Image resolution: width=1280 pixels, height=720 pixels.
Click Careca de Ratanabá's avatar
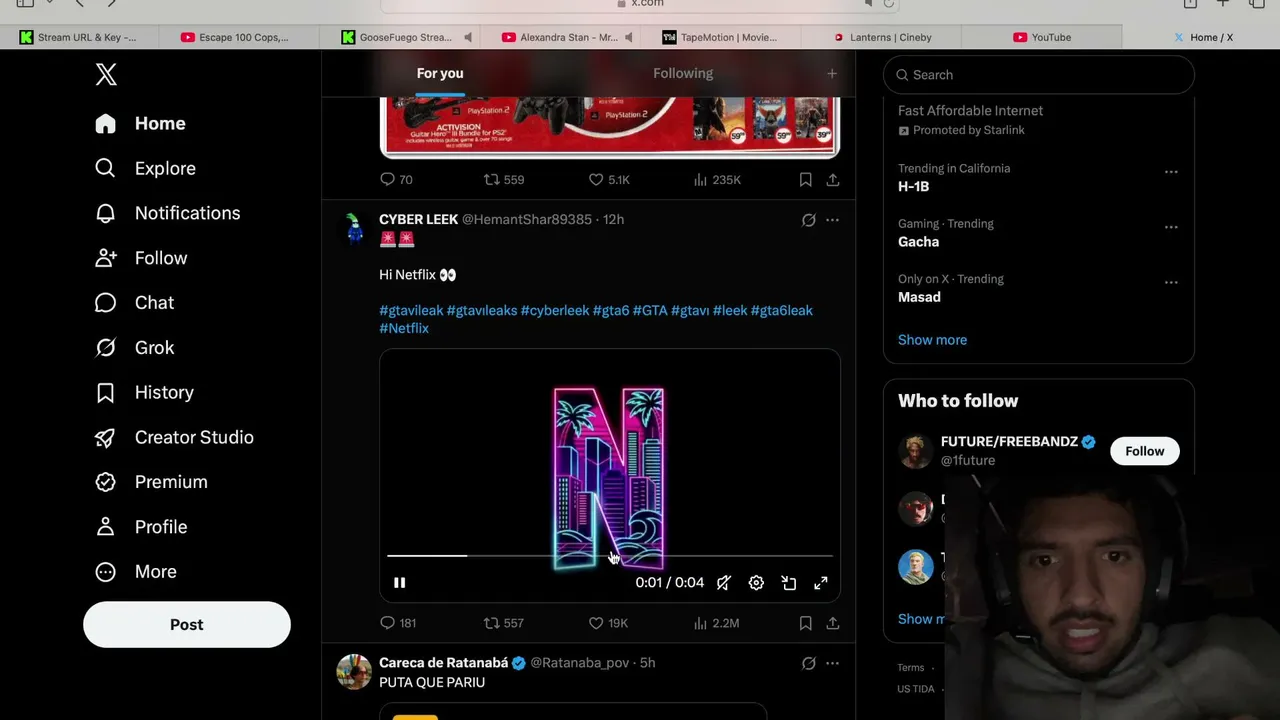click(x=354, y=672)
